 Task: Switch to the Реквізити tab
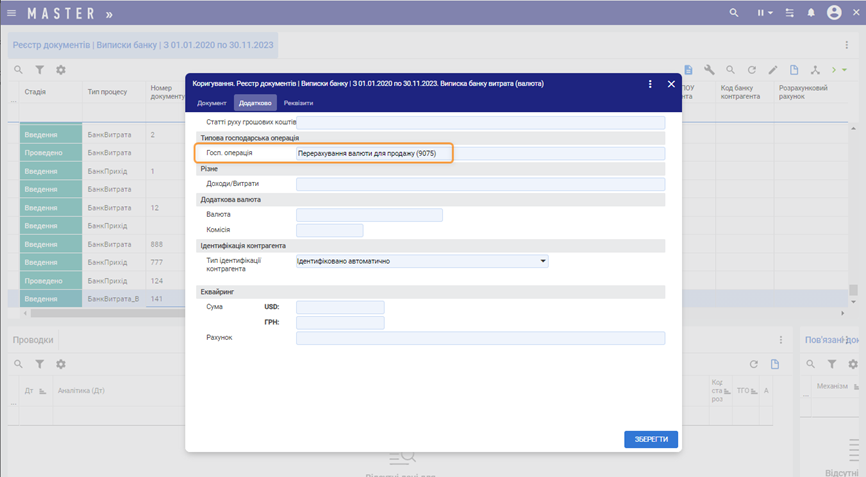298,103
